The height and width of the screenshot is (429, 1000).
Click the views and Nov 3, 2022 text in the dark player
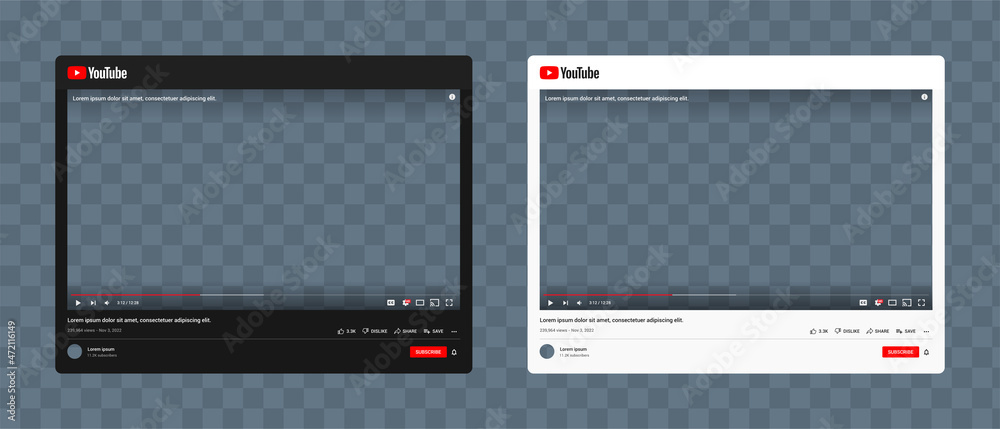click(94, 331)
